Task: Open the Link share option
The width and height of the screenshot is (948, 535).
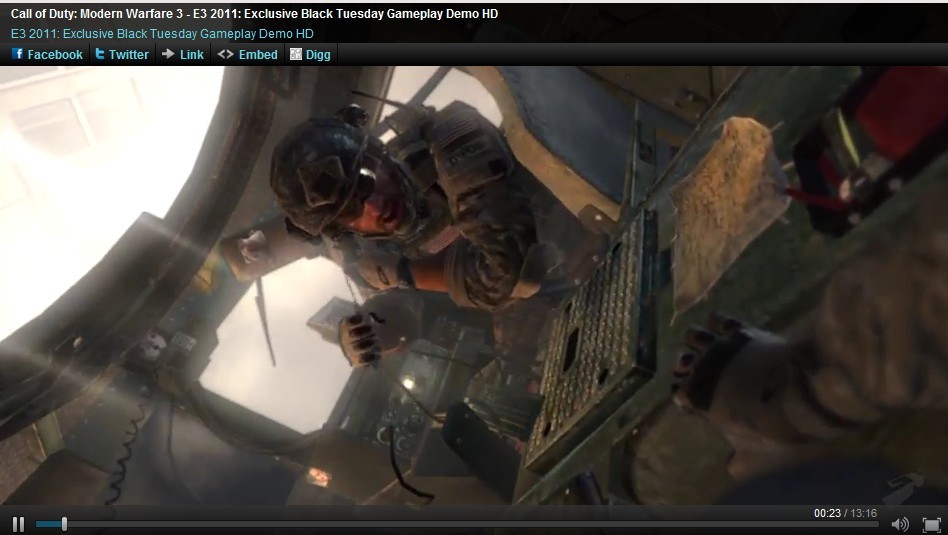Action: pos(183,54)
